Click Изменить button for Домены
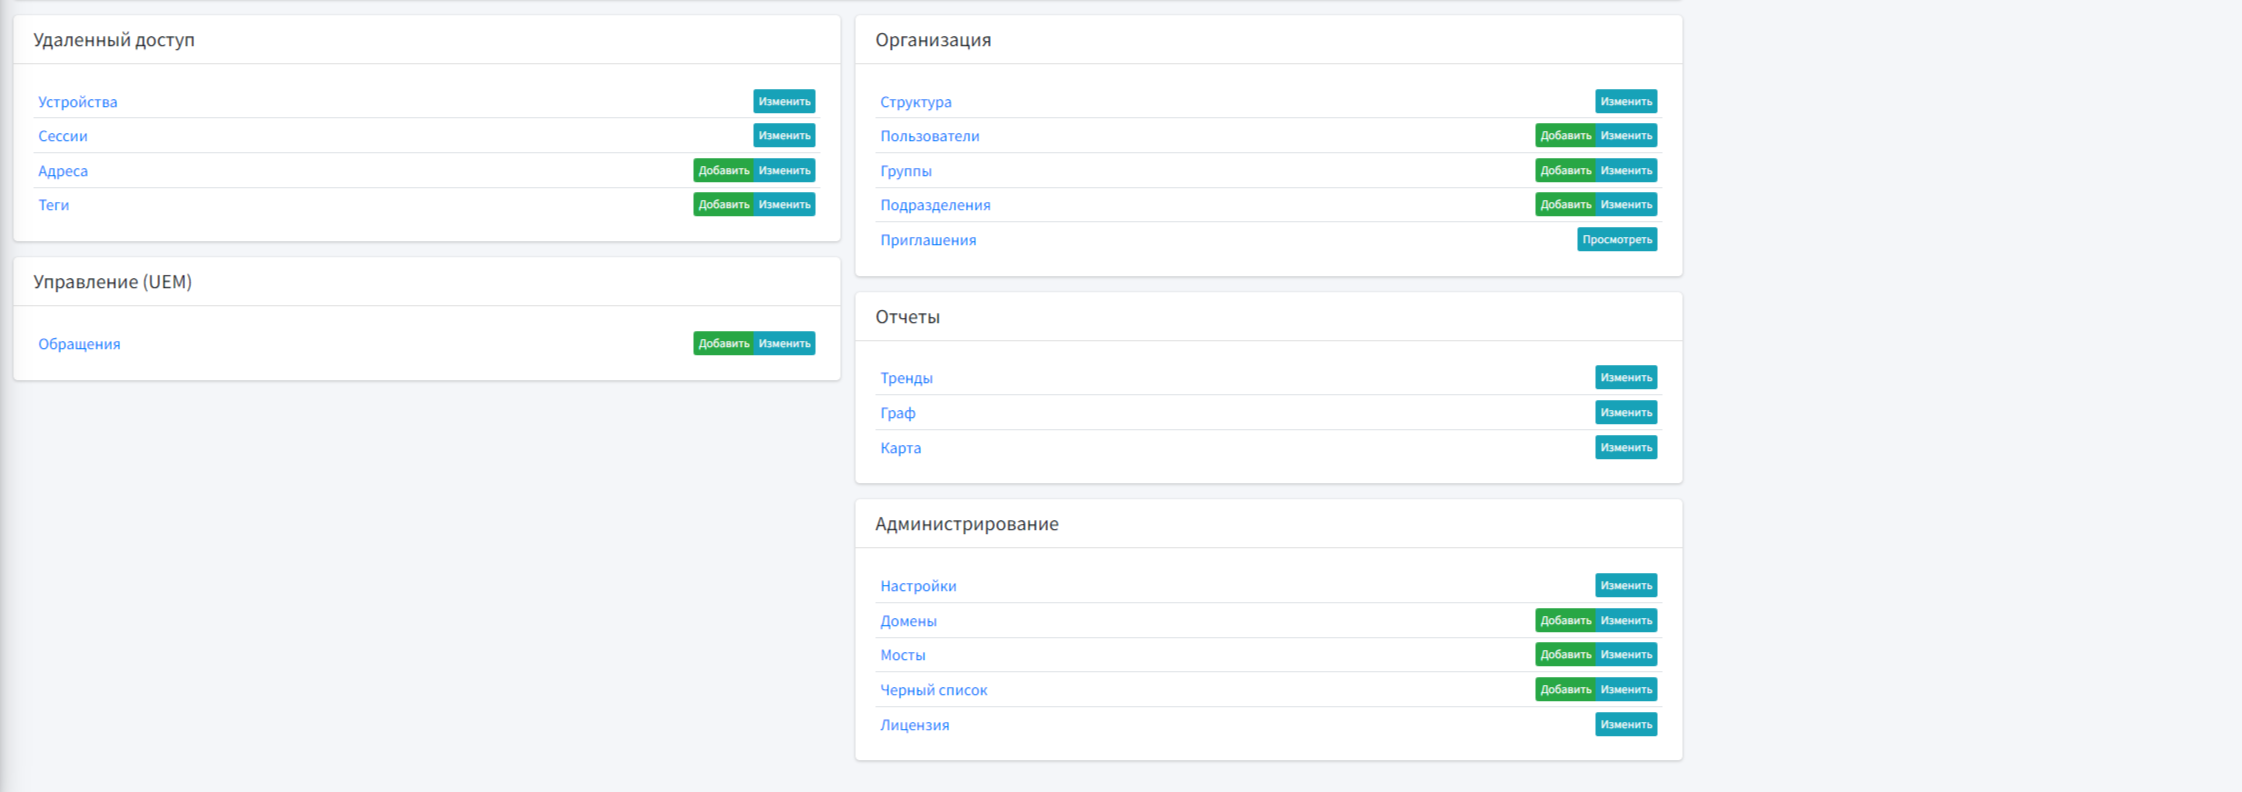The image size is (2242, 792). click(1627, 620)
